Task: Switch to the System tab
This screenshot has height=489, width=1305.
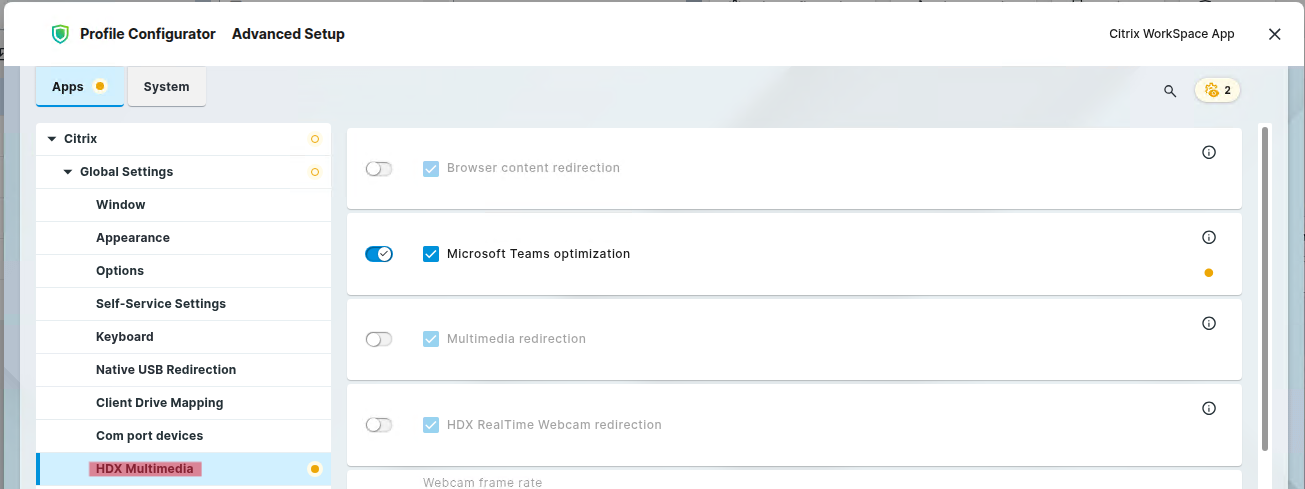Action: (x=166, y=87)
